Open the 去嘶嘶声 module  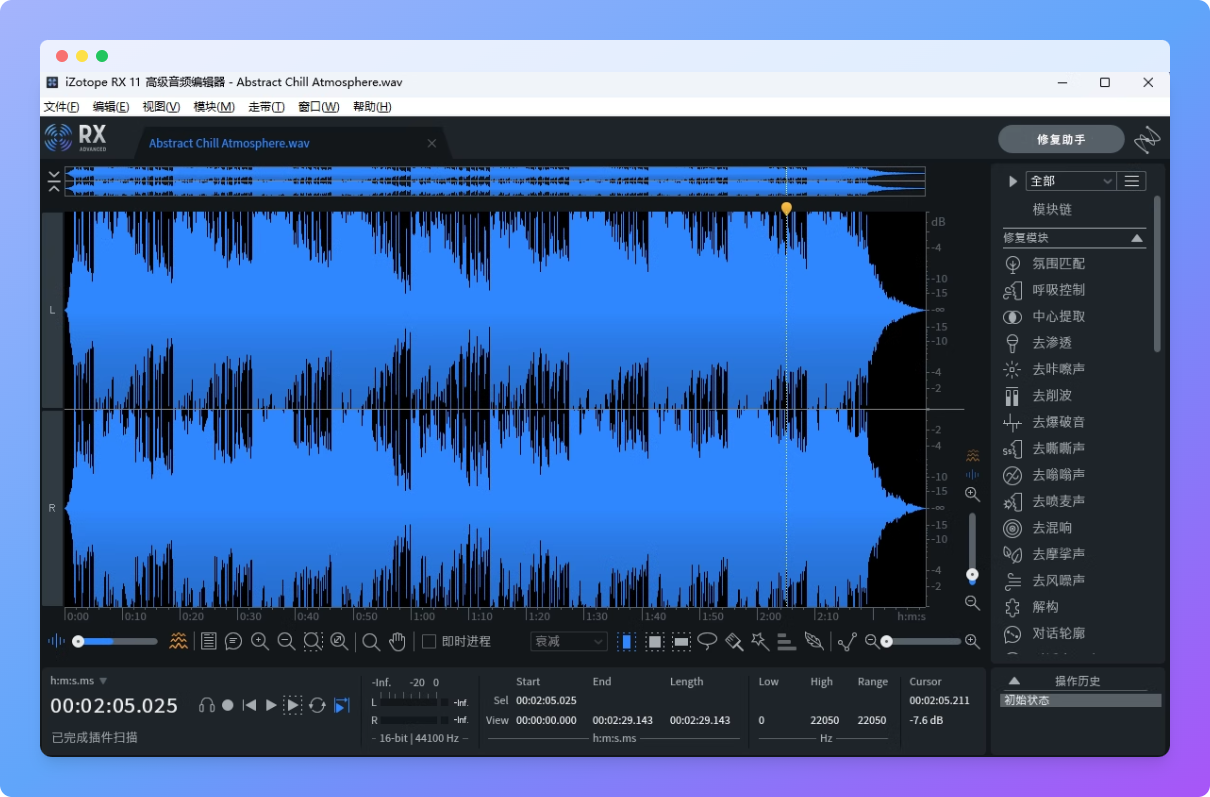coord(1075,448)
